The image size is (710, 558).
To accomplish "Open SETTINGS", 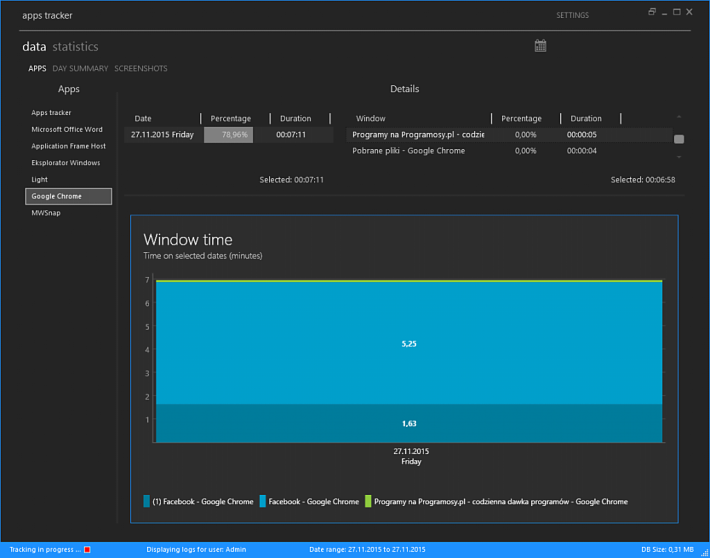I will [572, 15].
